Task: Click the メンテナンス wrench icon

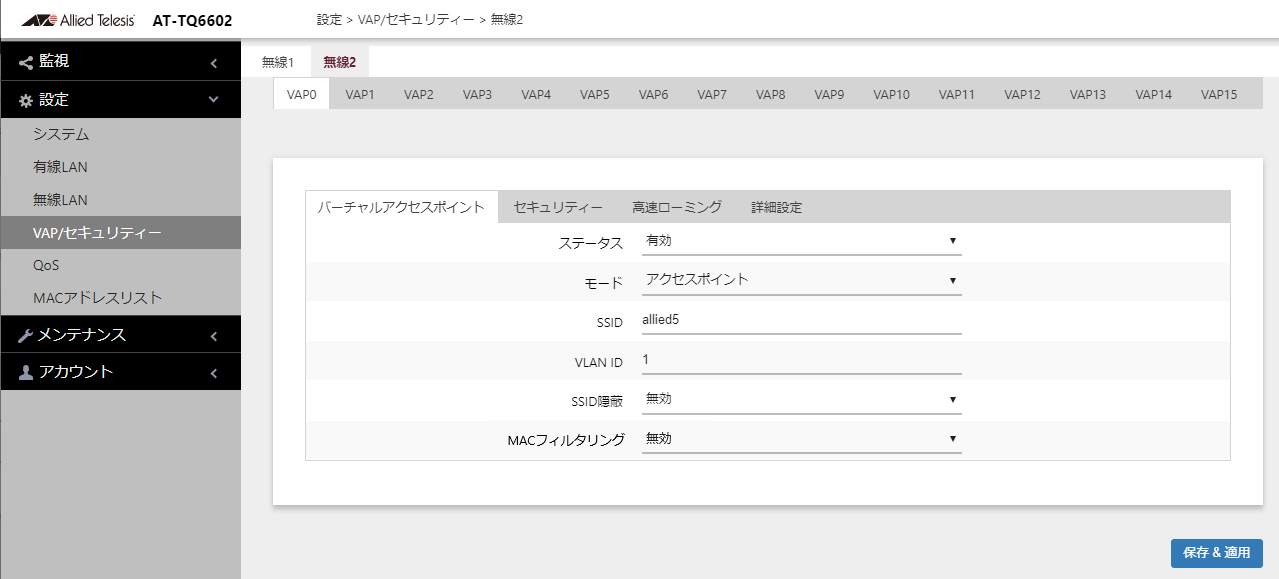Action: [26, 335]
